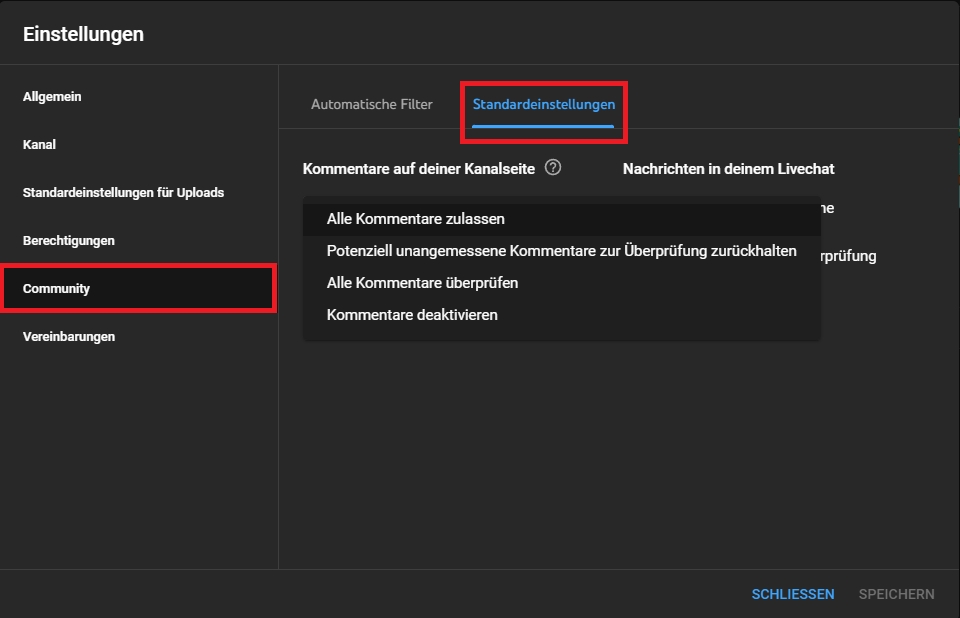The width and height of the screenshot is (960, 618).
Task: Click the 'Kommentare auf deiner Kanalseite' label
Action: click(418, 169)
